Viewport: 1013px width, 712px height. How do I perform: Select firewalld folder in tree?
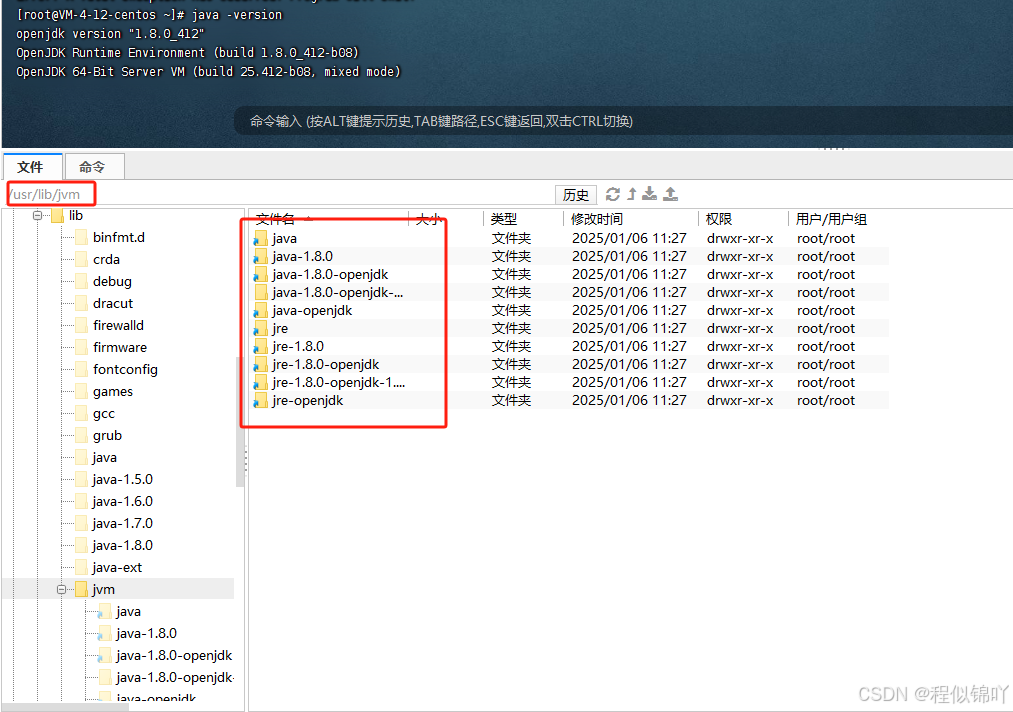[x=118, y=325]
